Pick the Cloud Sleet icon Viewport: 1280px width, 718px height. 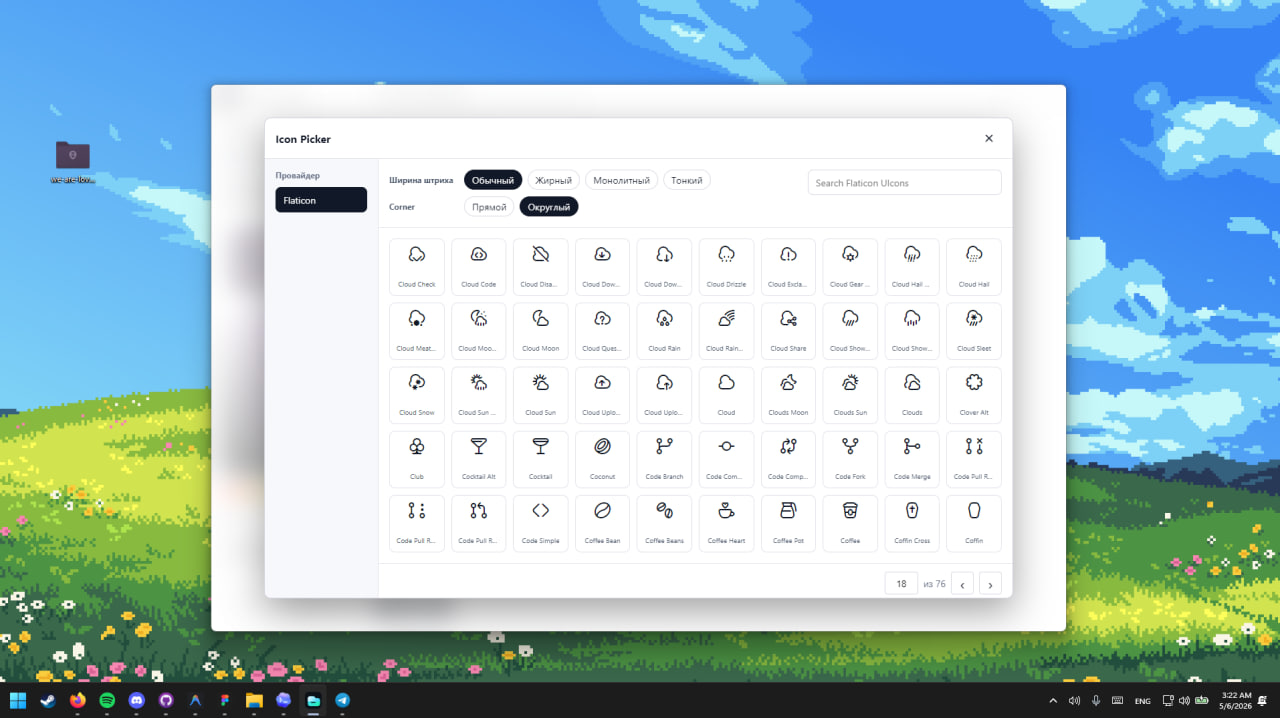point(974,330)
